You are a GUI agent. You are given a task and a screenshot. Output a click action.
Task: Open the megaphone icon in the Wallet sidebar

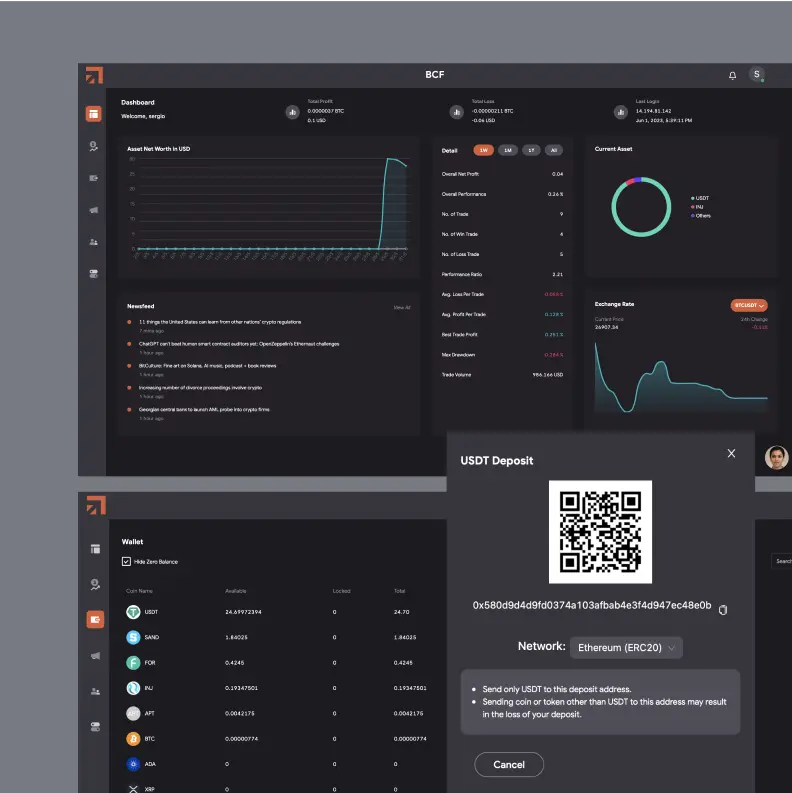coord(95,656)
